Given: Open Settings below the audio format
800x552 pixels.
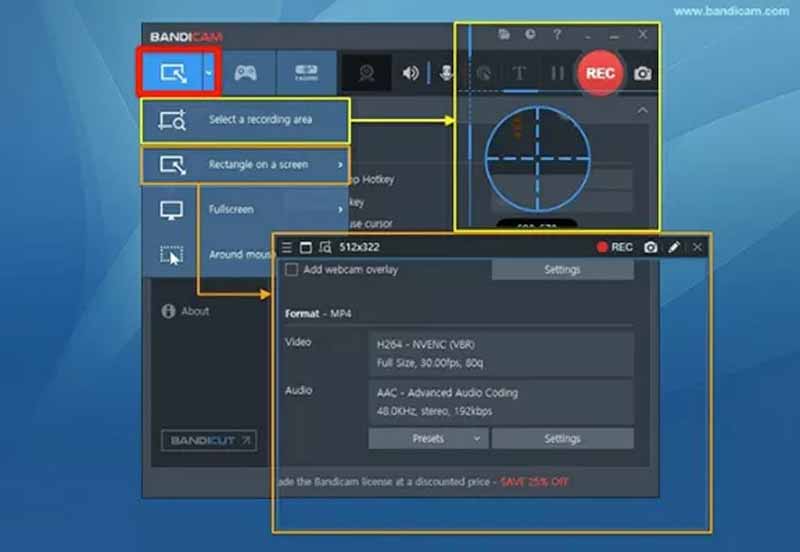Looking at the screenshot, I should (562, 438).
